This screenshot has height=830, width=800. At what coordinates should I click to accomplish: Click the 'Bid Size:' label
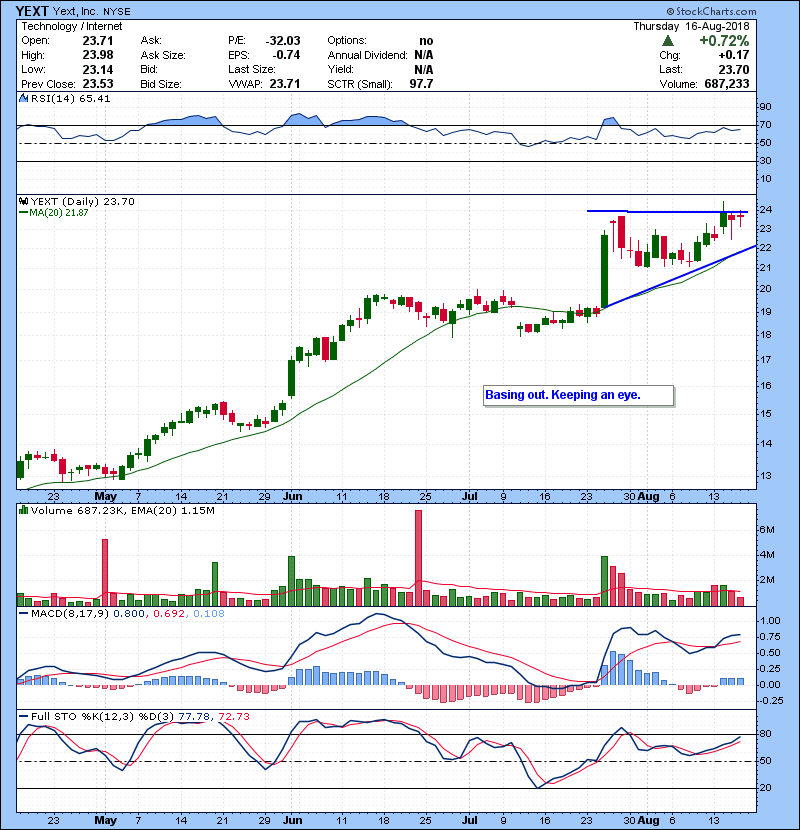tap(161, 84)
